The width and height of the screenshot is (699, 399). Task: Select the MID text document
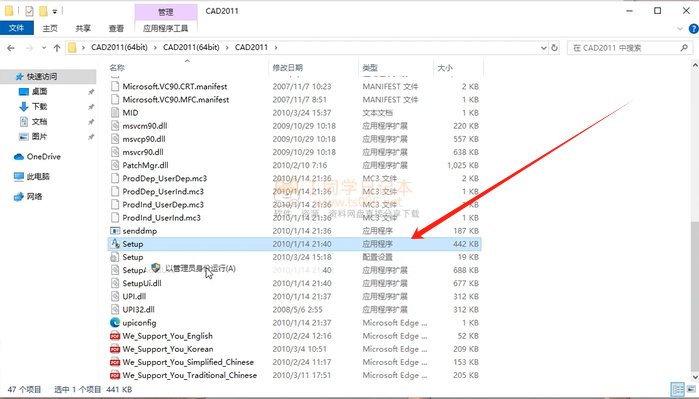[x=130, y=113]
